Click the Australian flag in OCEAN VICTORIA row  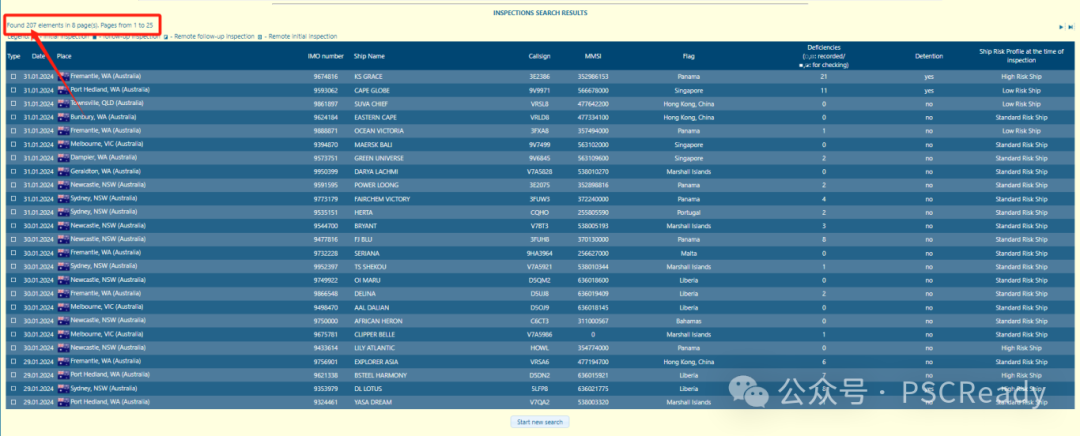(63, 131)
